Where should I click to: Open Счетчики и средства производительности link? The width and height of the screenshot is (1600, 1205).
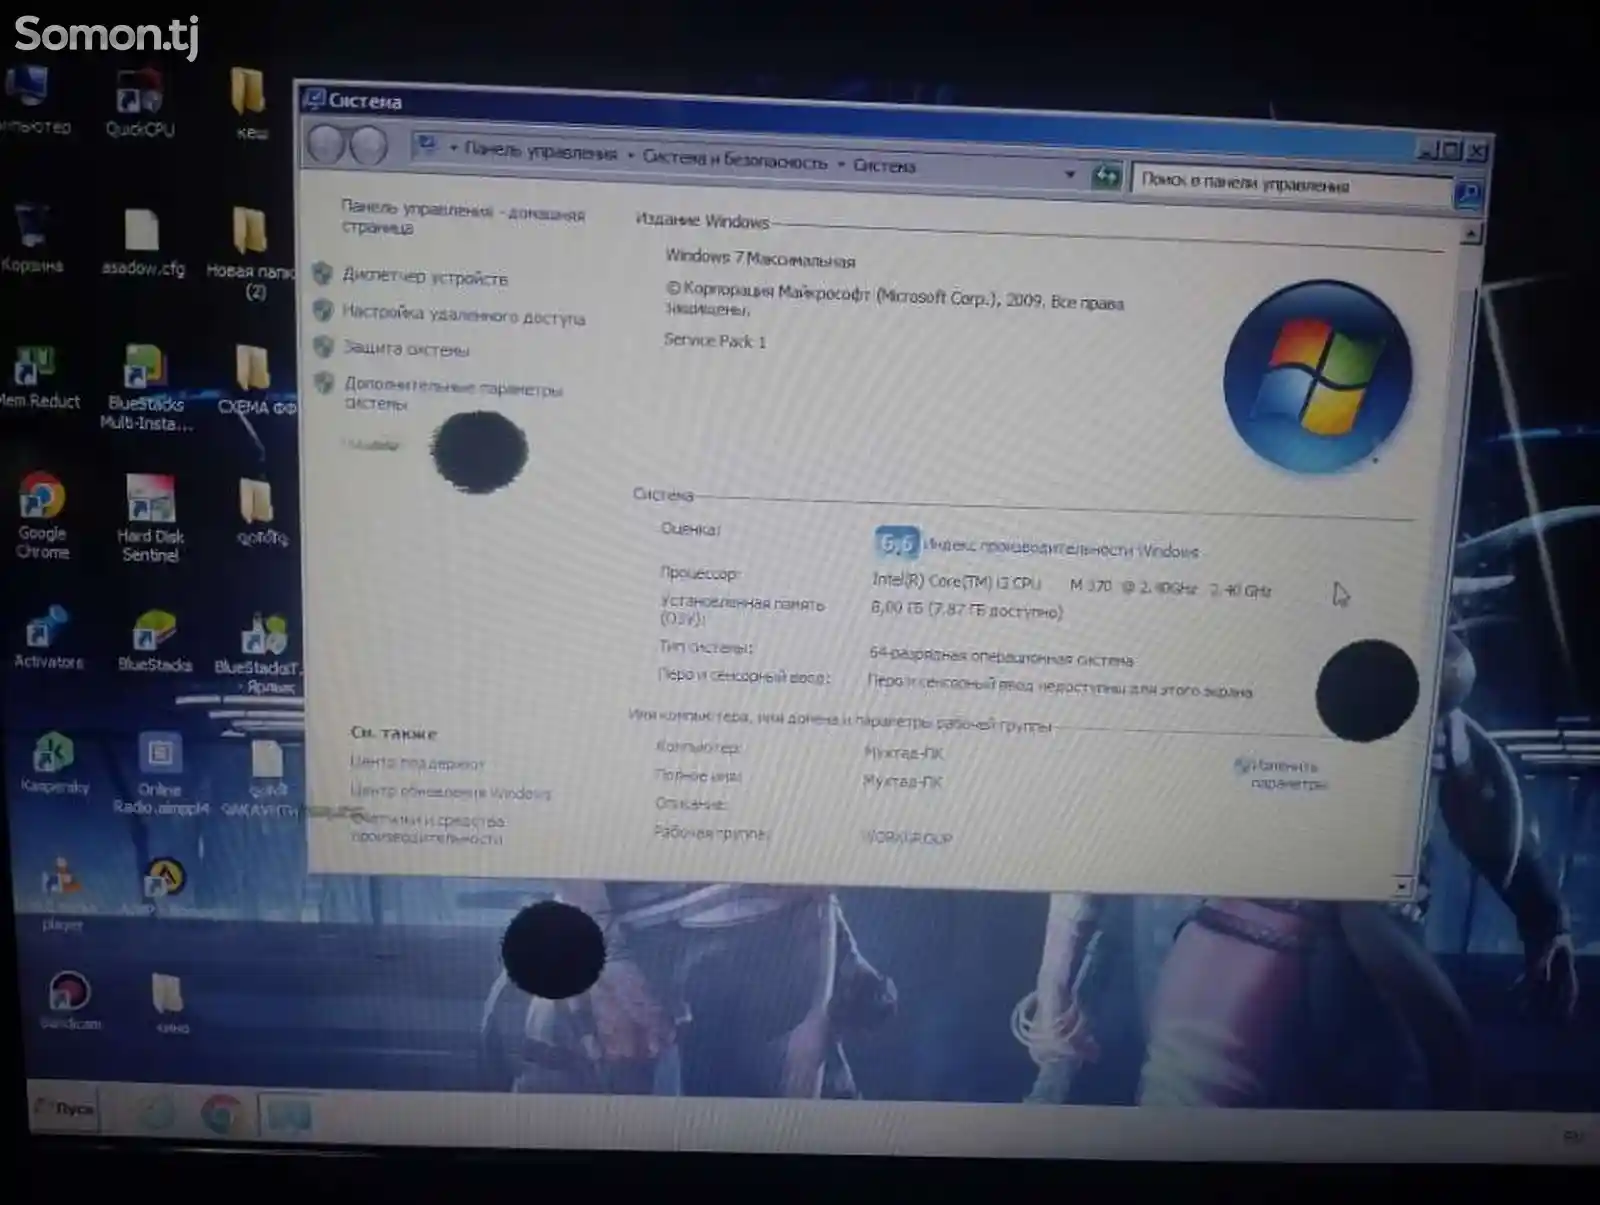428,829
